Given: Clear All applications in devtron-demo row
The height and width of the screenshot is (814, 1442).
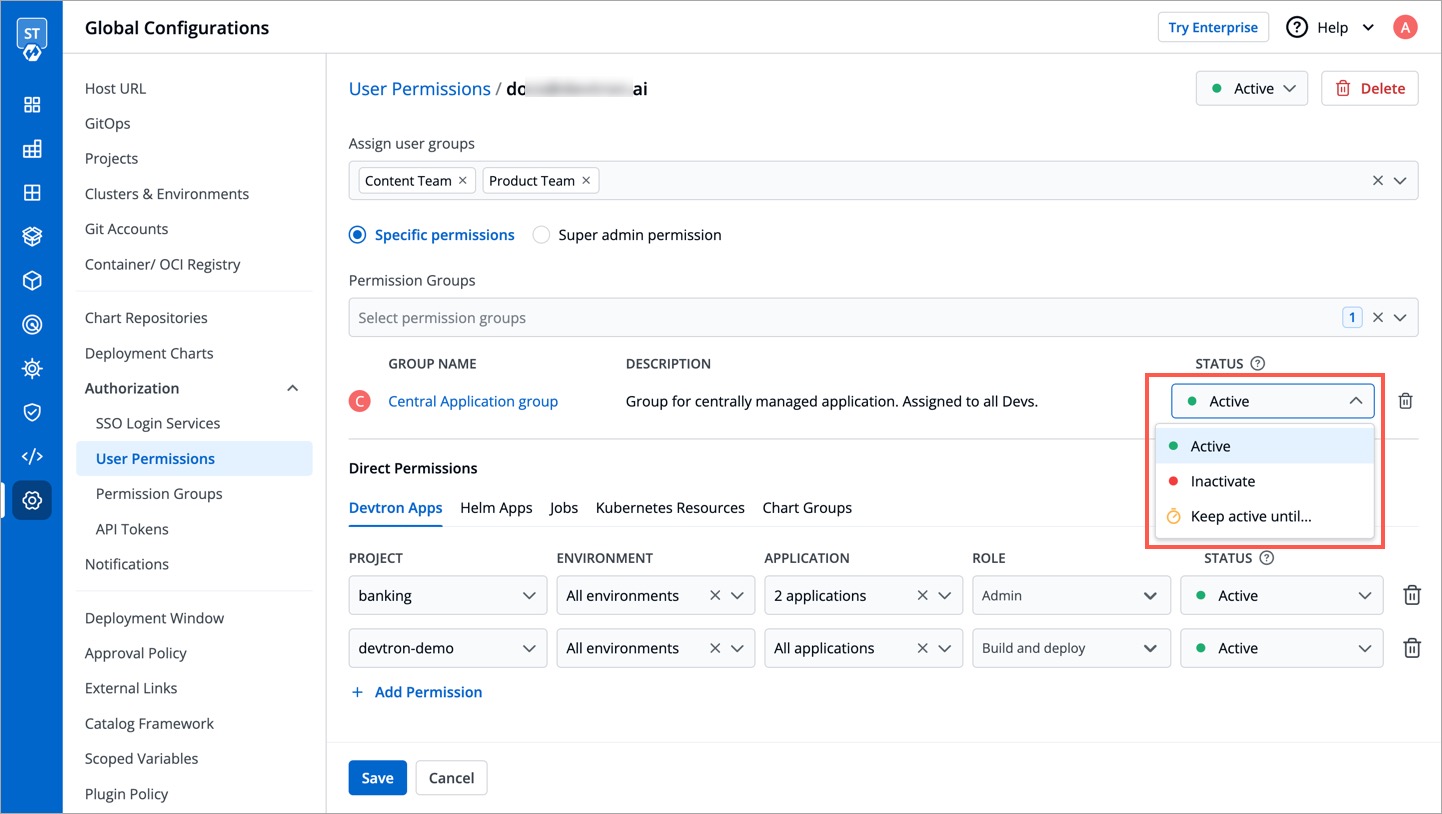Looking at the screenshot, I should pos(922,648).
